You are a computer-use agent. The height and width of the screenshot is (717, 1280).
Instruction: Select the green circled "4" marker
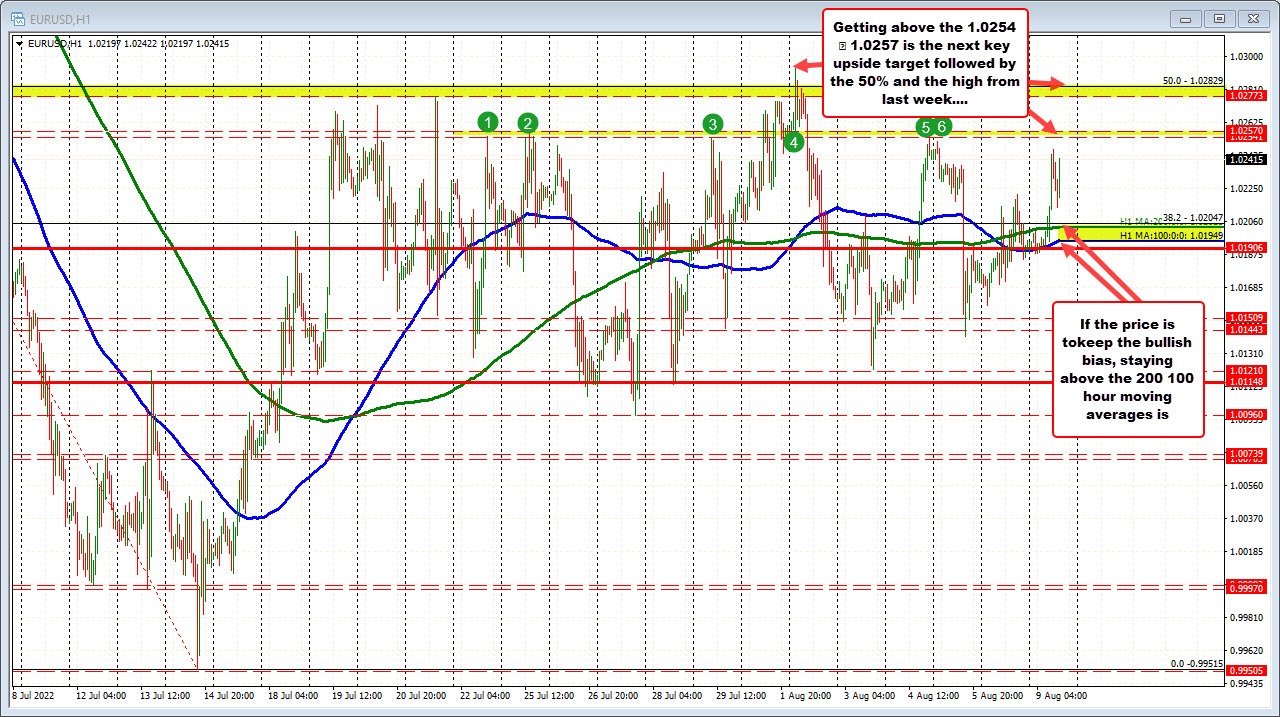pyautogui.click(x=792, y=143)
